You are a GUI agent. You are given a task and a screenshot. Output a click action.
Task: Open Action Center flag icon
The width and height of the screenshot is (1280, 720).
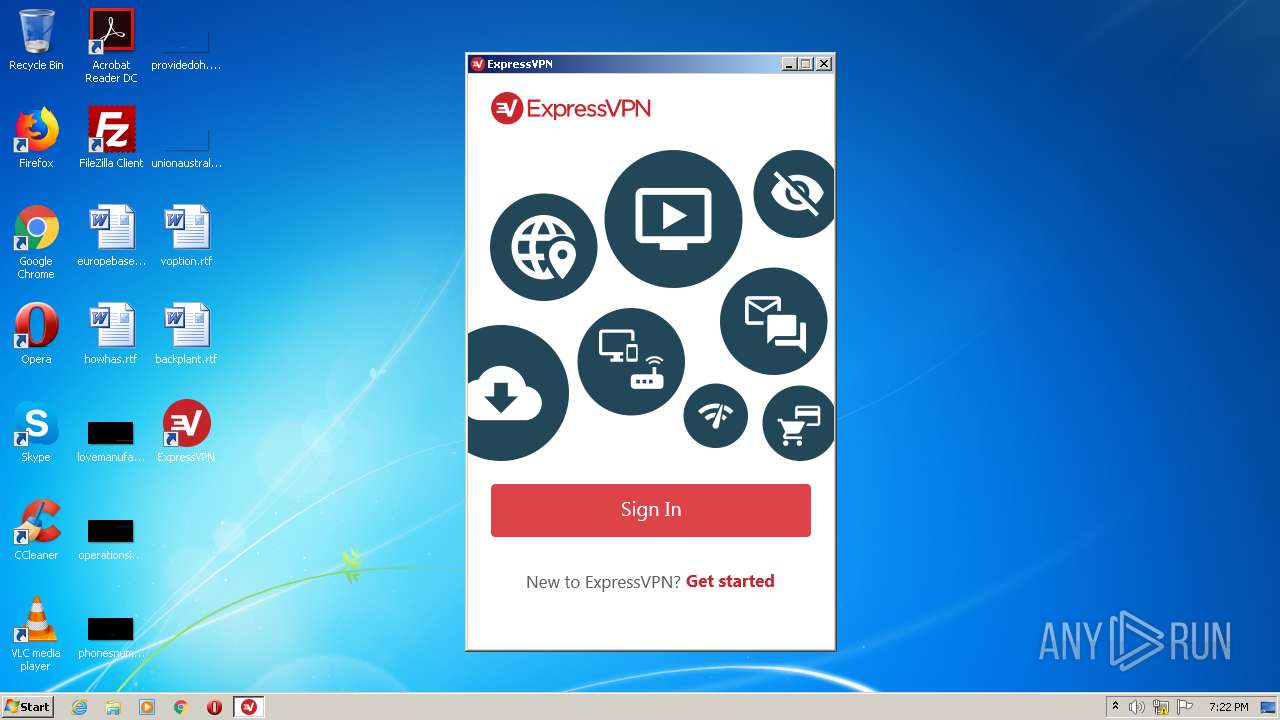tap(1185, 707)
